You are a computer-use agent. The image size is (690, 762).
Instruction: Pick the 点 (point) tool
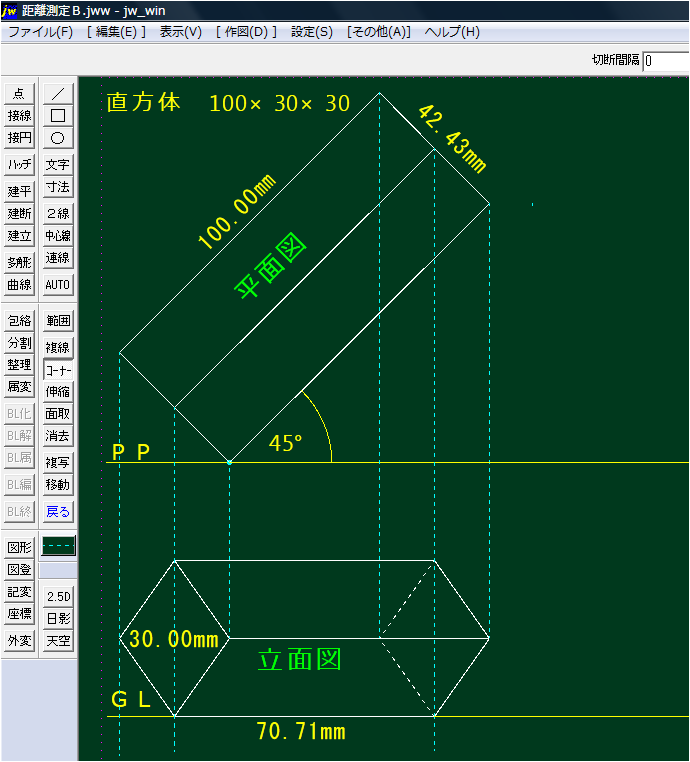[19, 93]
